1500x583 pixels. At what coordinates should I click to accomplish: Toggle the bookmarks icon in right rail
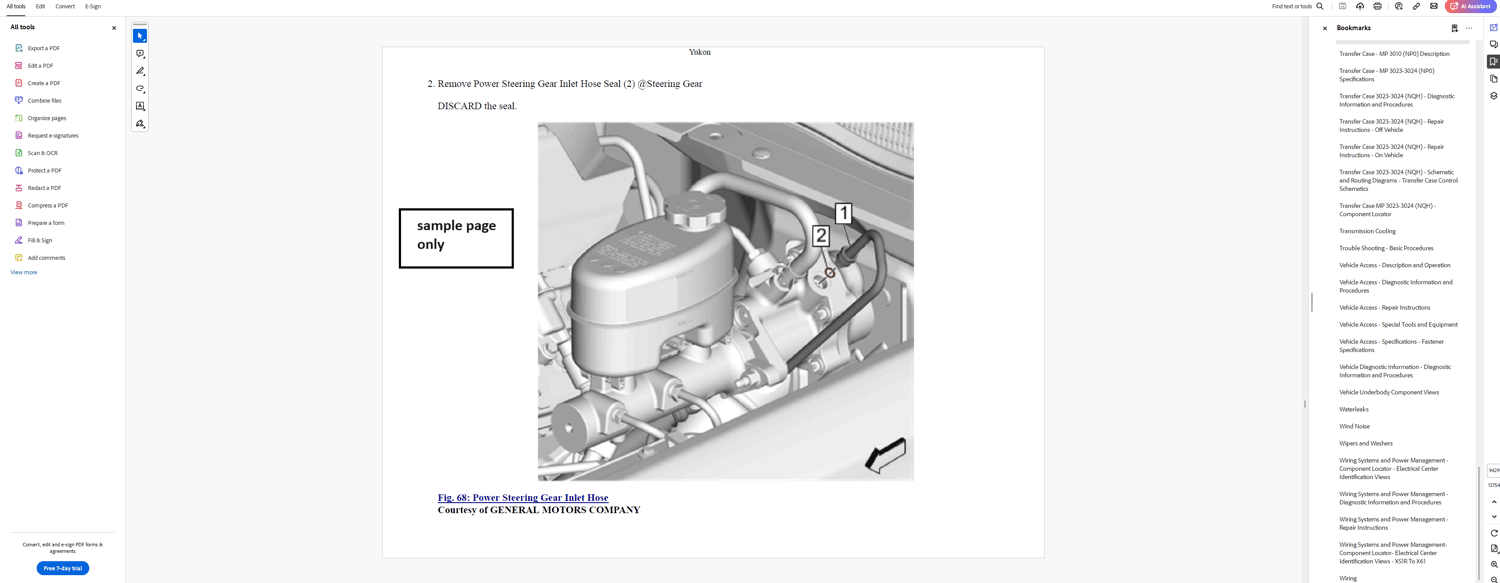(x=1493, y=61)
